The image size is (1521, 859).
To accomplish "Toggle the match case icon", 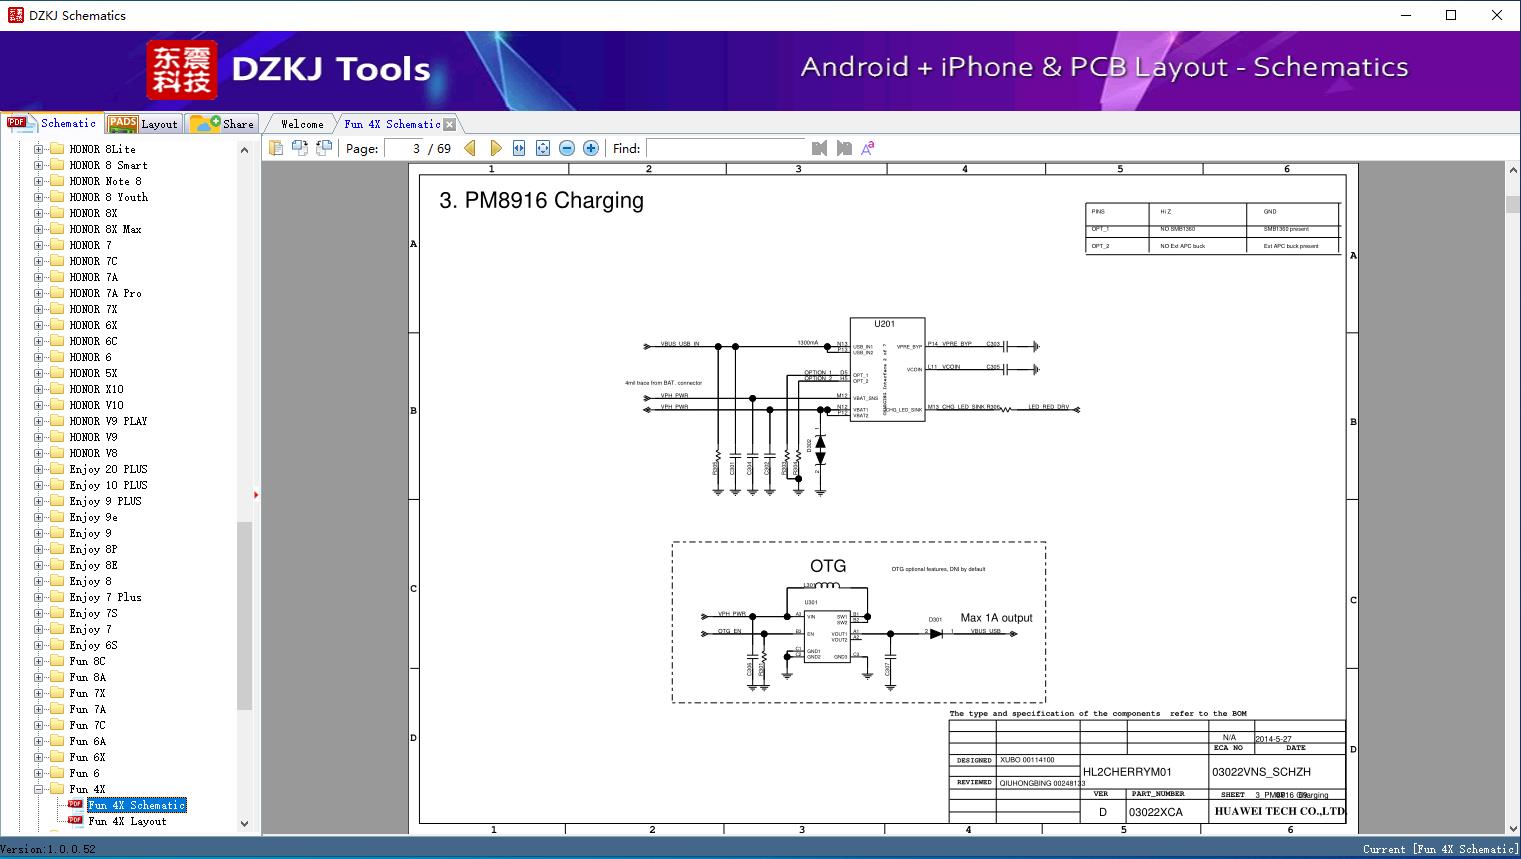I will [867, 148].
